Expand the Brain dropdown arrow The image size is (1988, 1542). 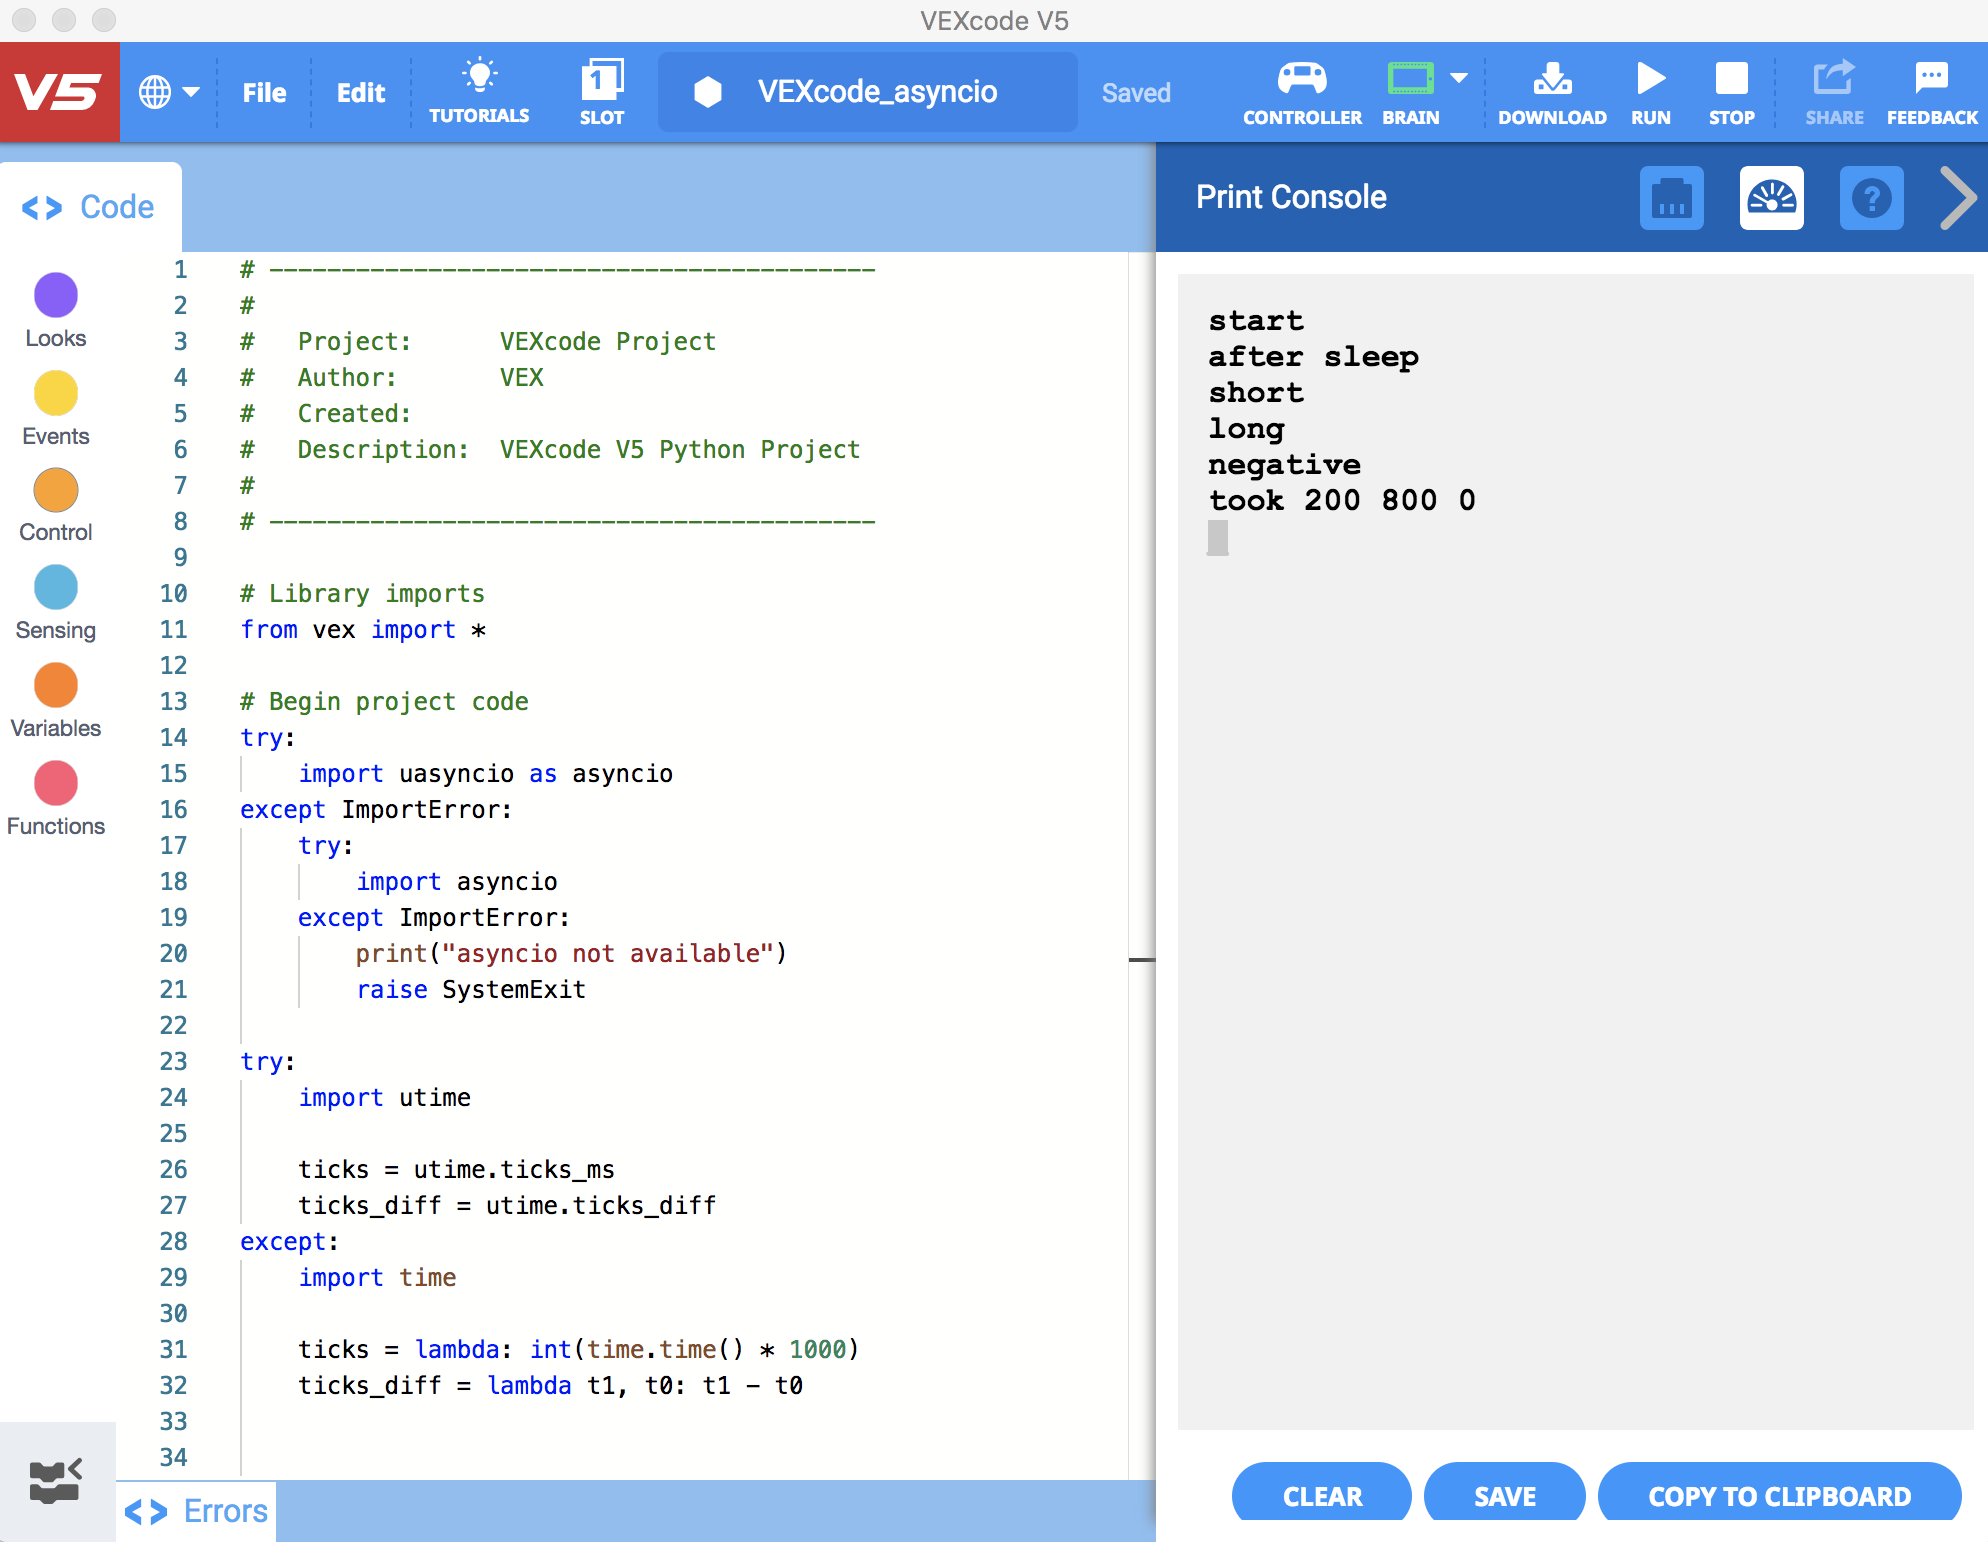[1459, 78]
